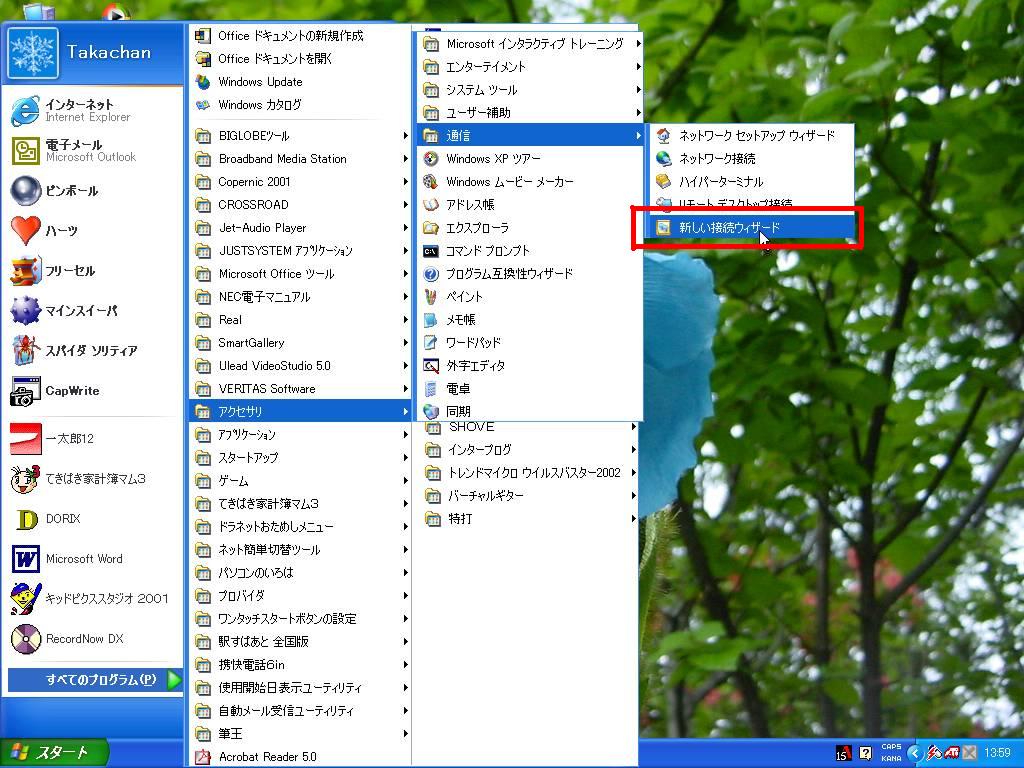Image resolution: width=1024 pixels, height=768 pixels.
Task: Open Office ドキュメントの新規作成
Action: click(x=300, y=36)
